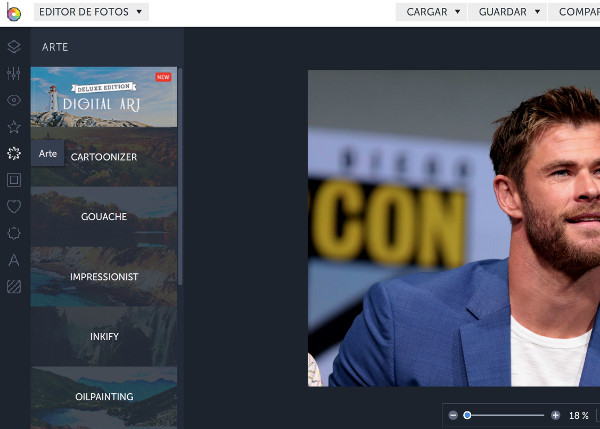Open the Cargar dropdown menu
Image resolution: width=600 pixels, height=429 pixels.
point(433,12)
